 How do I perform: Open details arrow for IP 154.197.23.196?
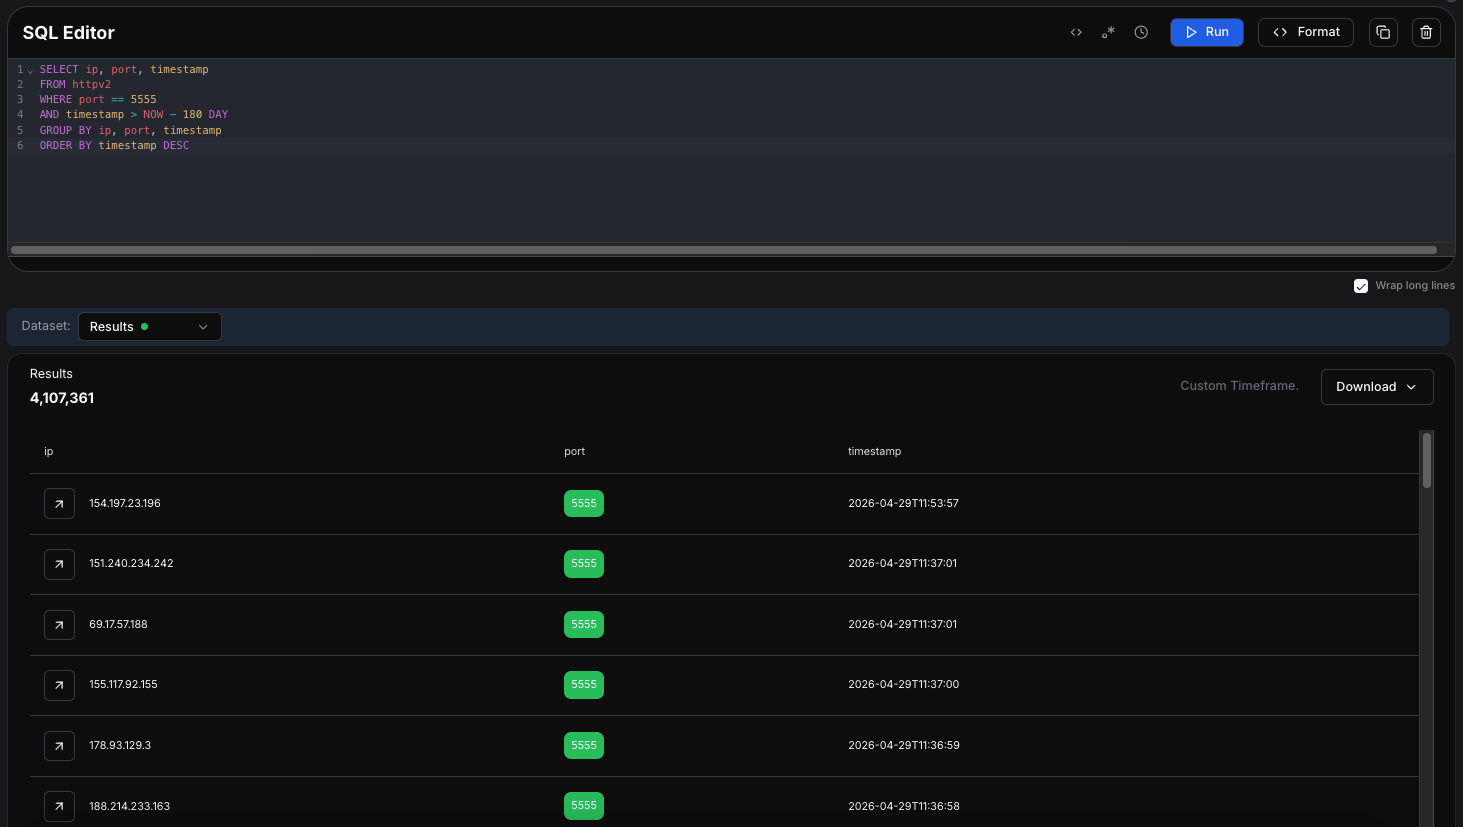click(59, 504)
